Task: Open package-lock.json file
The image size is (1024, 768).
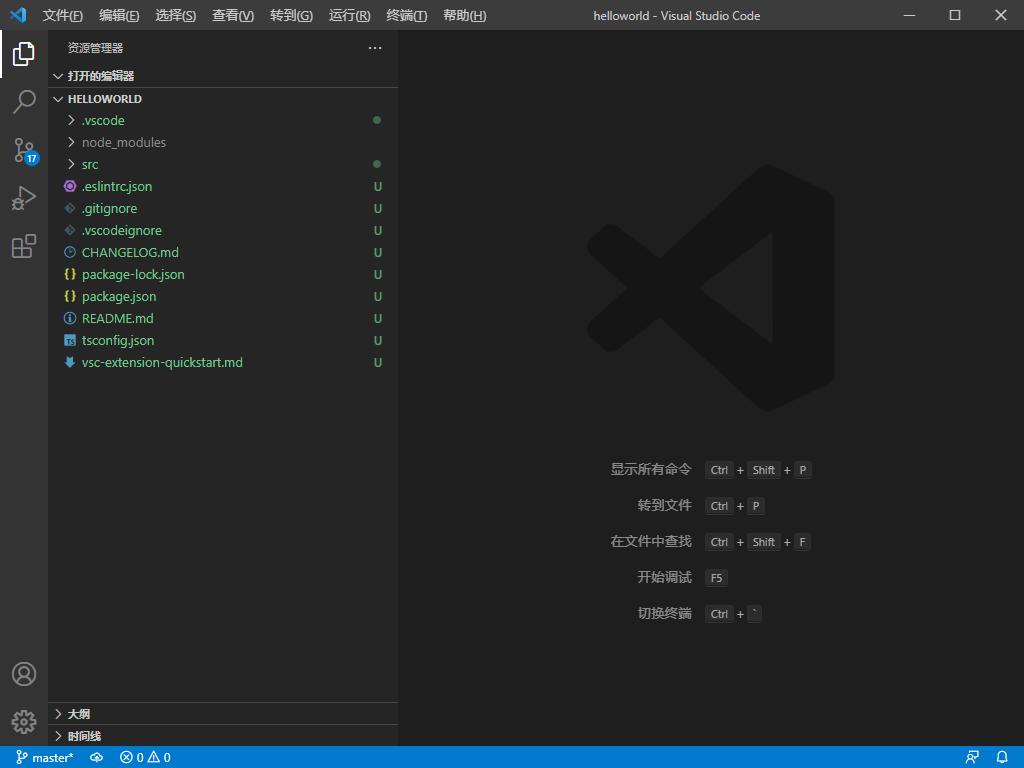Action: (x=223, y=274)
